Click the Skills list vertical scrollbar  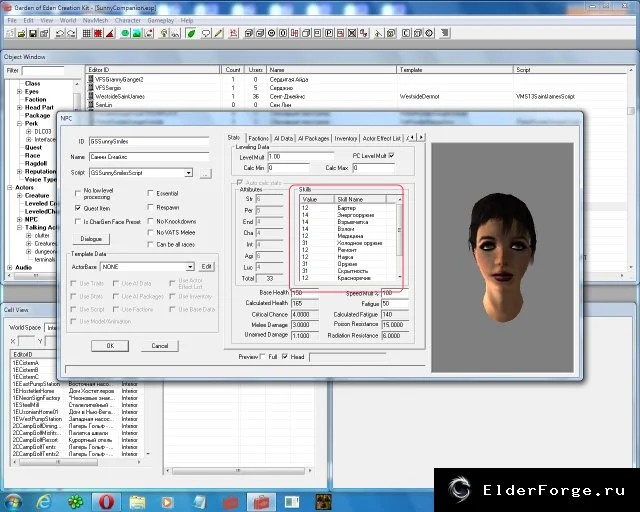click(x=400, y=239)
